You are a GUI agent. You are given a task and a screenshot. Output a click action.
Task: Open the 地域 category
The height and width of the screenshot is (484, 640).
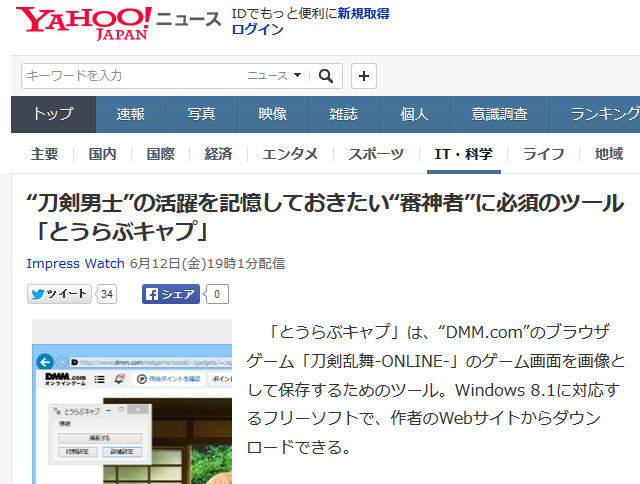[x=609, y=154]
